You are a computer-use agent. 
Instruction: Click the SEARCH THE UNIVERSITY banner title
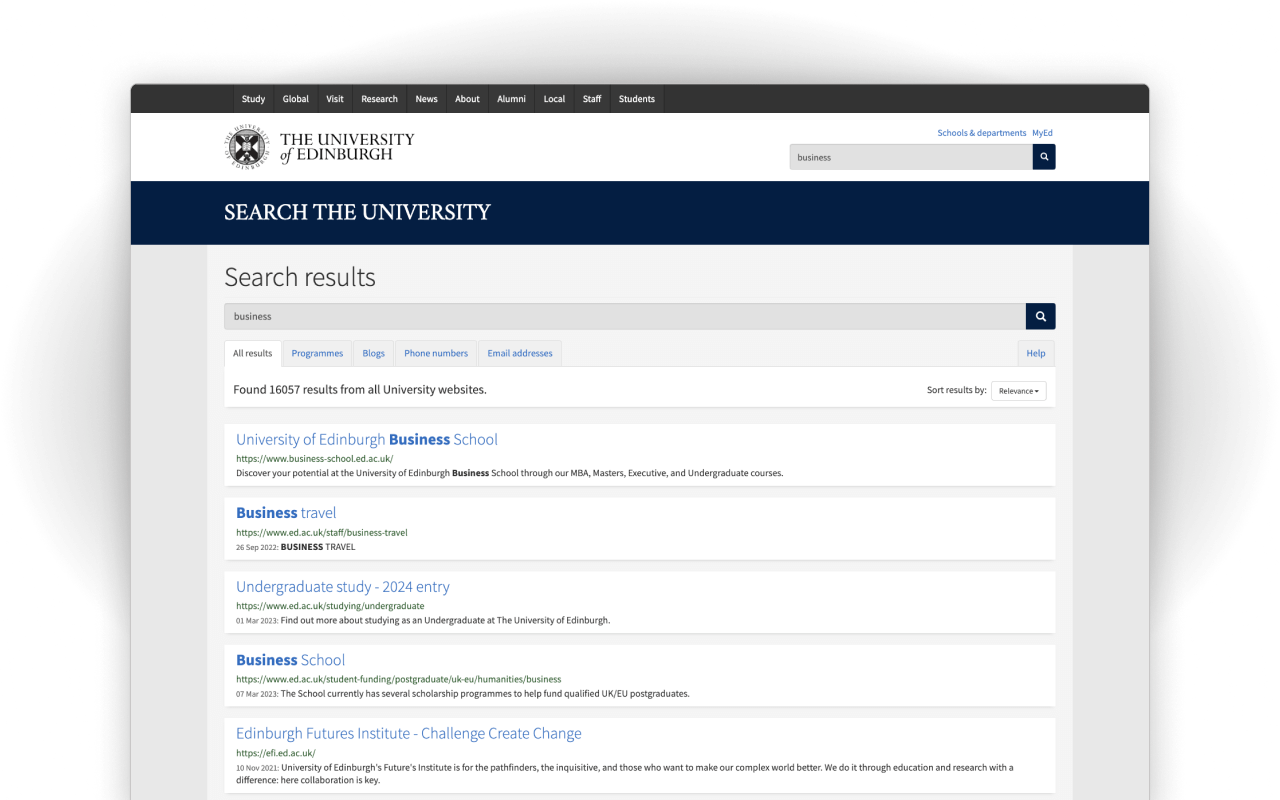pos(357,213)
